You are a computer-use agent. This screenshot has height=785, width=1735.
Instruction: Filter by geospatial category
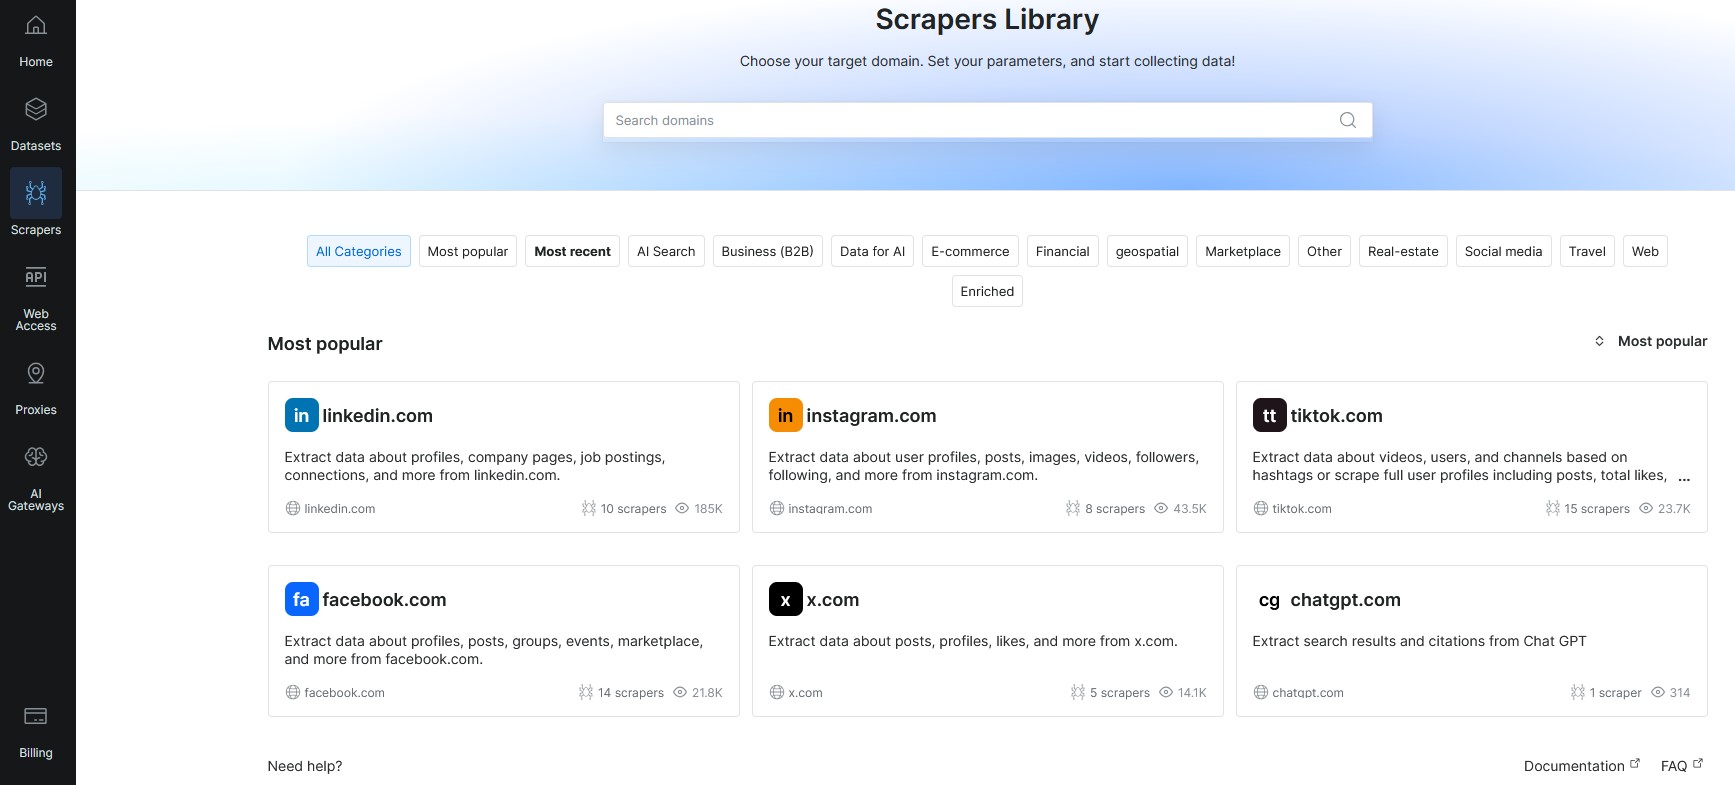[x=1147, y=251]
